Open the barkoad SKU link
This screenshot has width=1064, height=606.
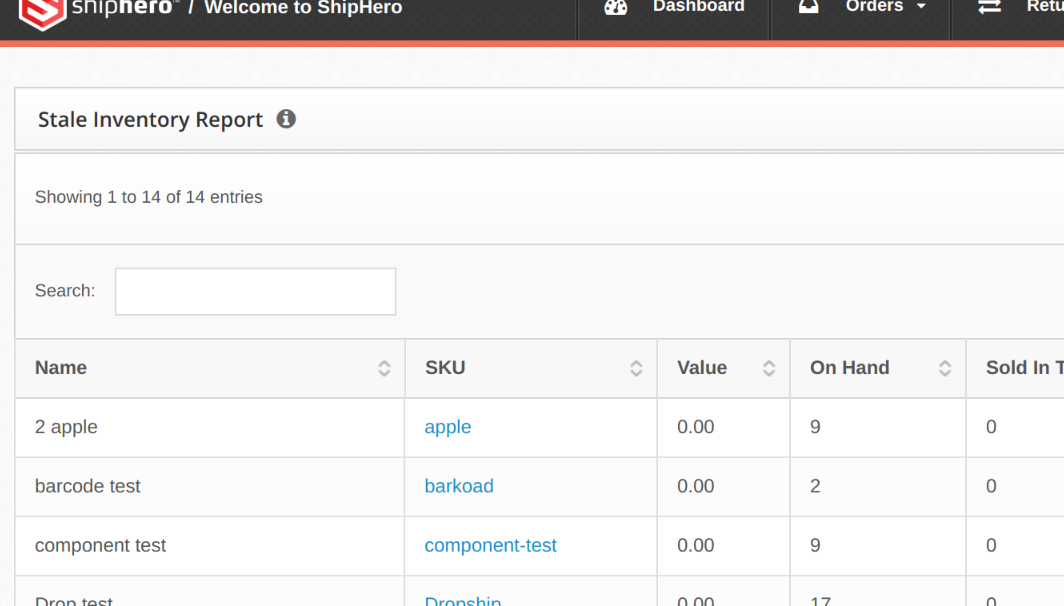(459, 486)
